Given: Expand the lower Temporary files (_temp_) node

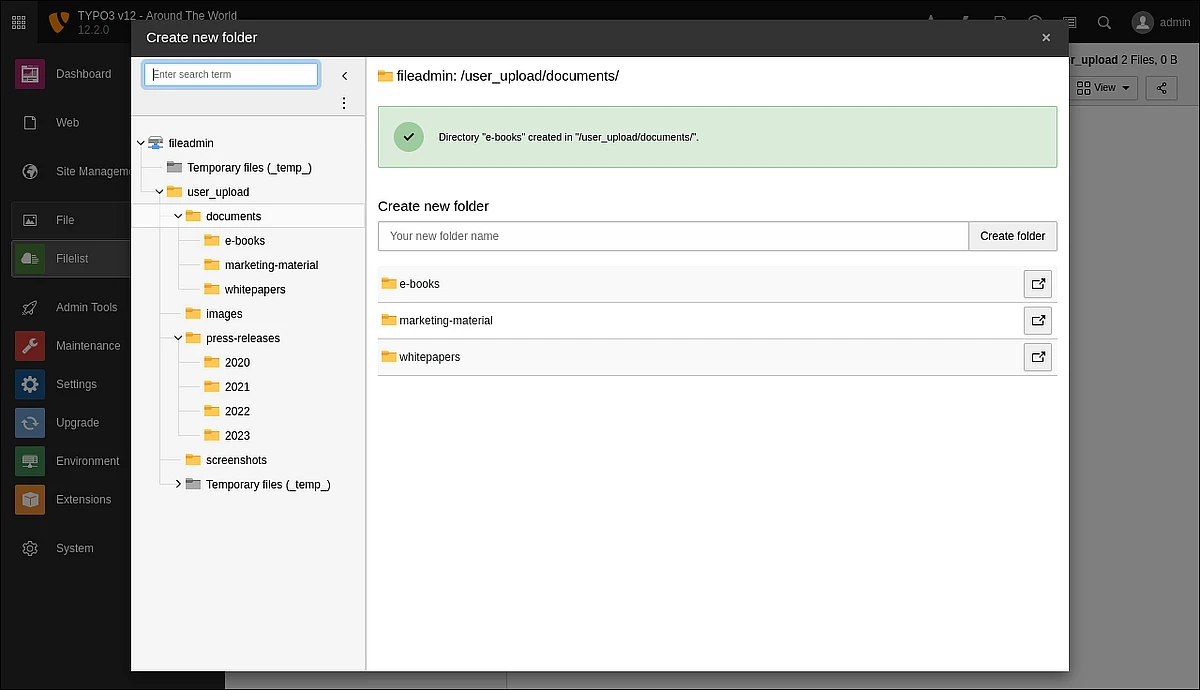Looking at the screenshot, I should 178,484.
